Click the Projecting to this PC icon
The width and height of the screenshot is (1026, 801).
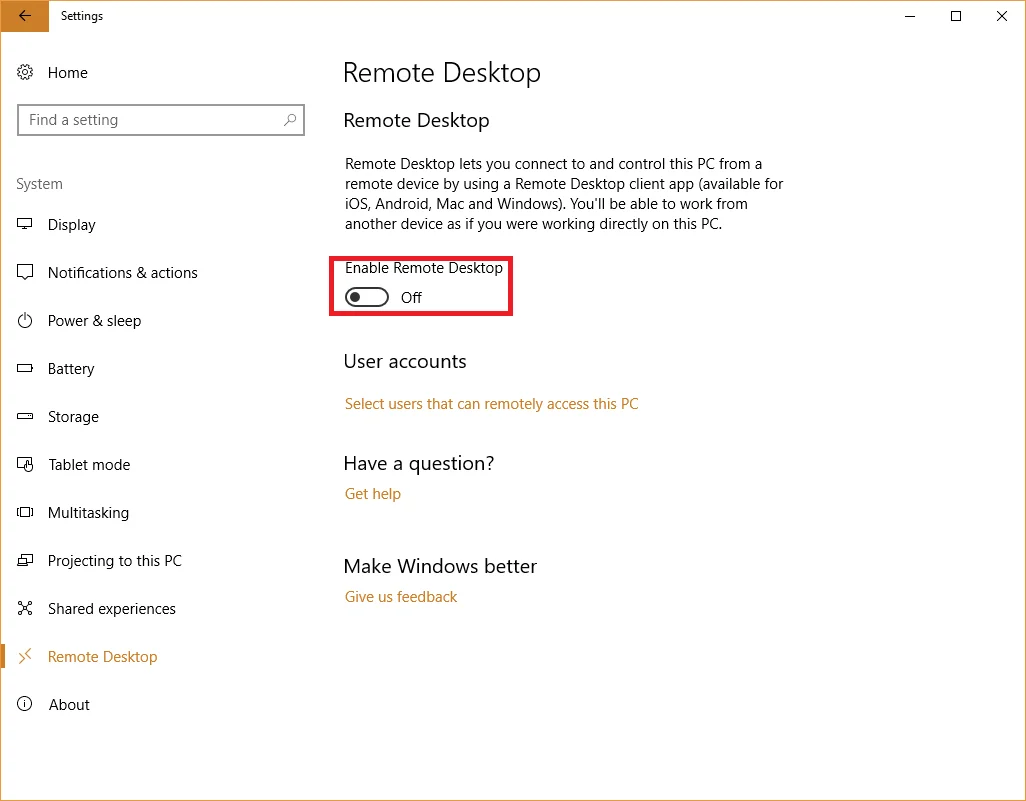[25, 560]
